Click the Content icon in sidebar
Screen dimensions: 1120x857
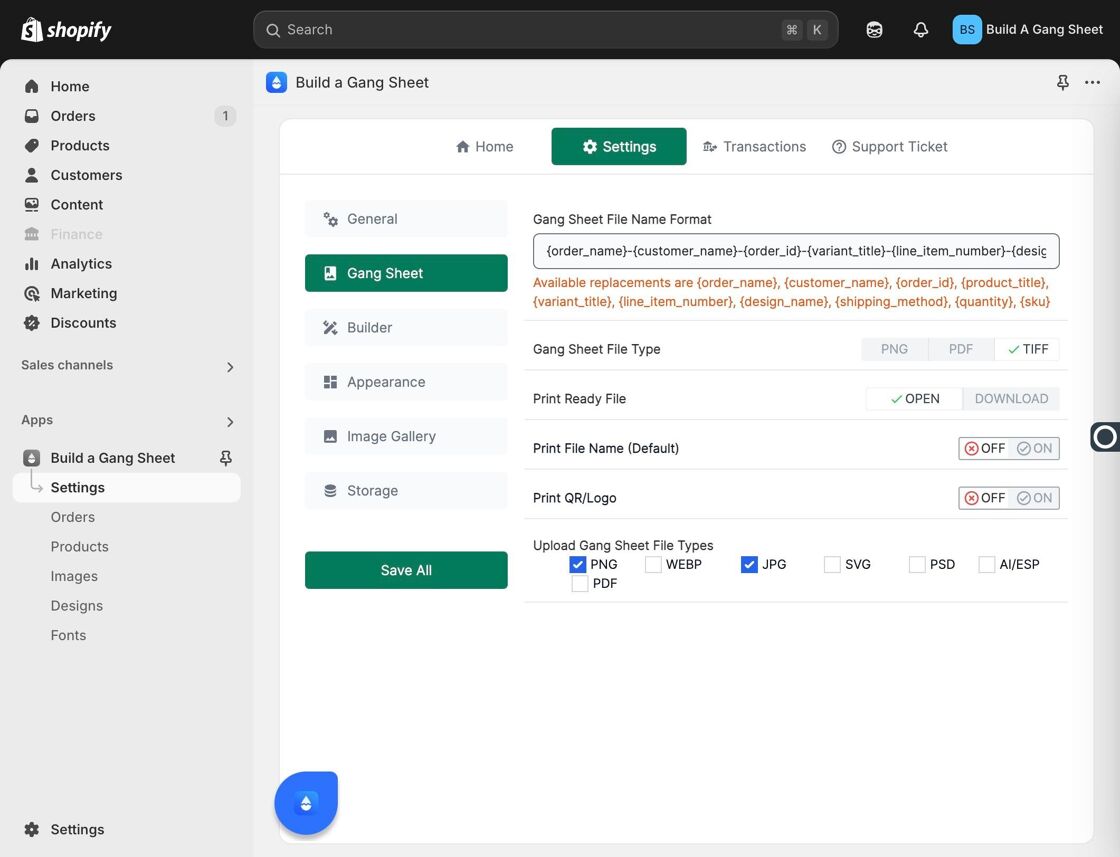click(x=31, y=204)
